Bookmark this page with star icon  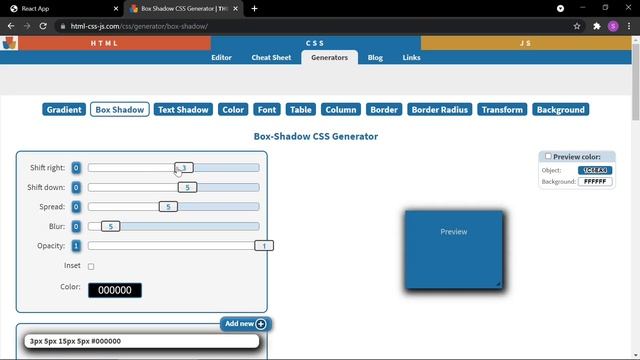point(577,26)
